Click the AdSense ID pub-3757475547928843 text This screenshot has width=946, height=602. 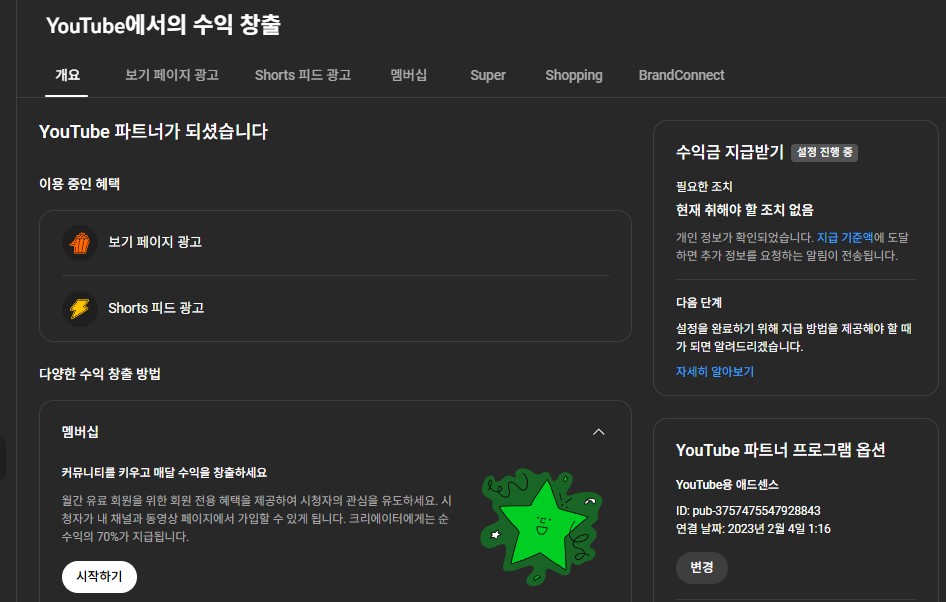click(x=748, y=511)
